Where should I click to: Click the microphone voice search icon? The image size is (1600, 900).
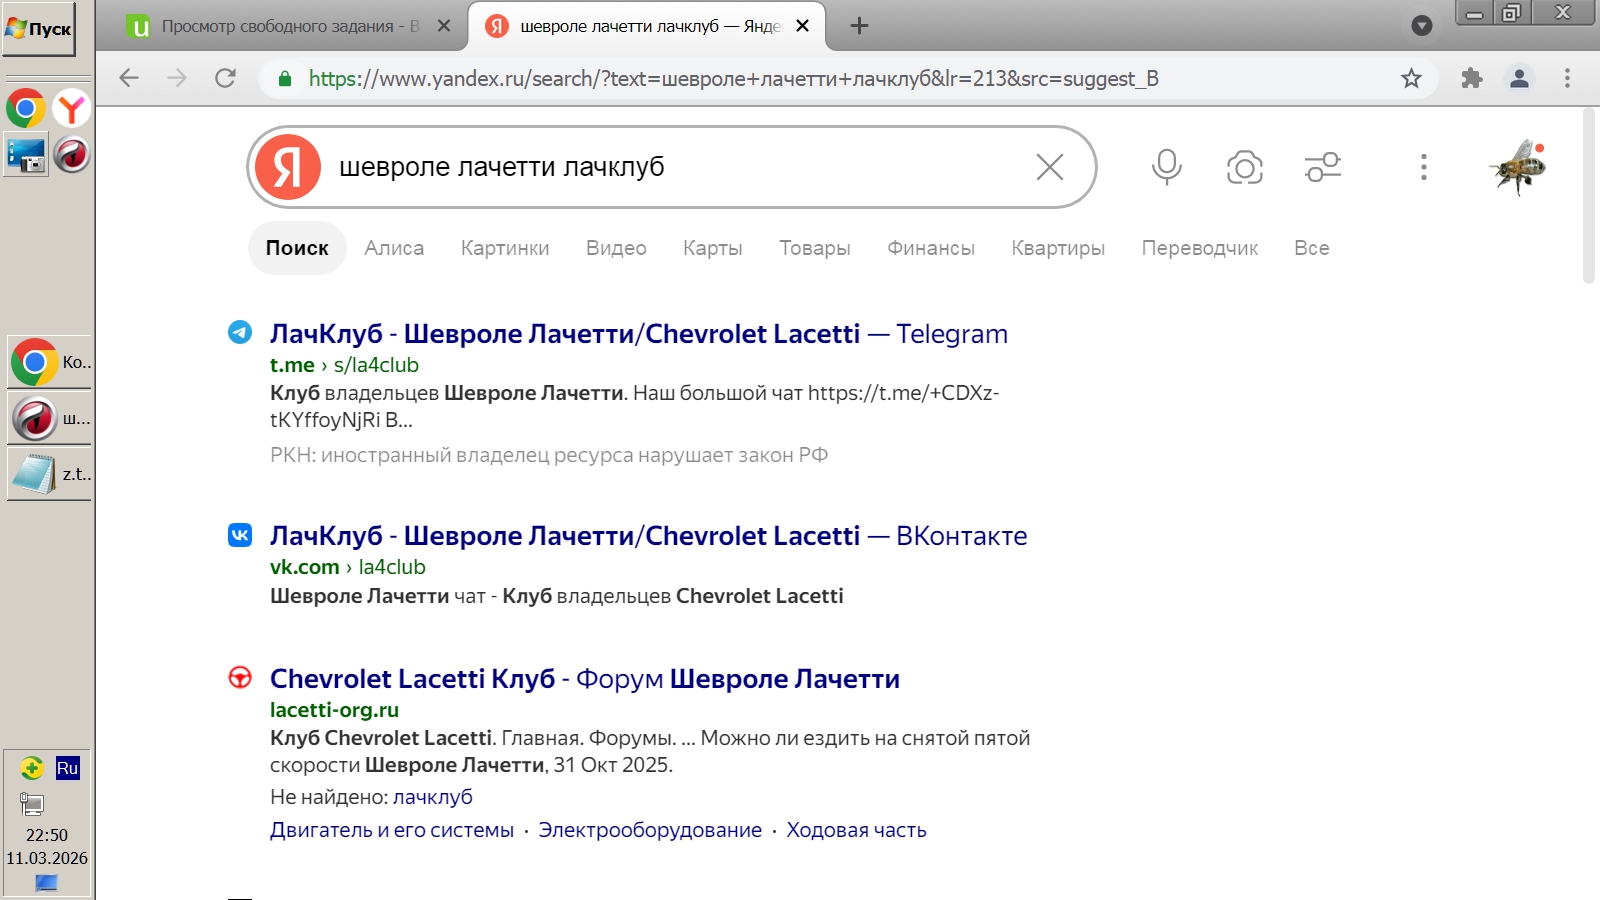tap(1166, 167)
